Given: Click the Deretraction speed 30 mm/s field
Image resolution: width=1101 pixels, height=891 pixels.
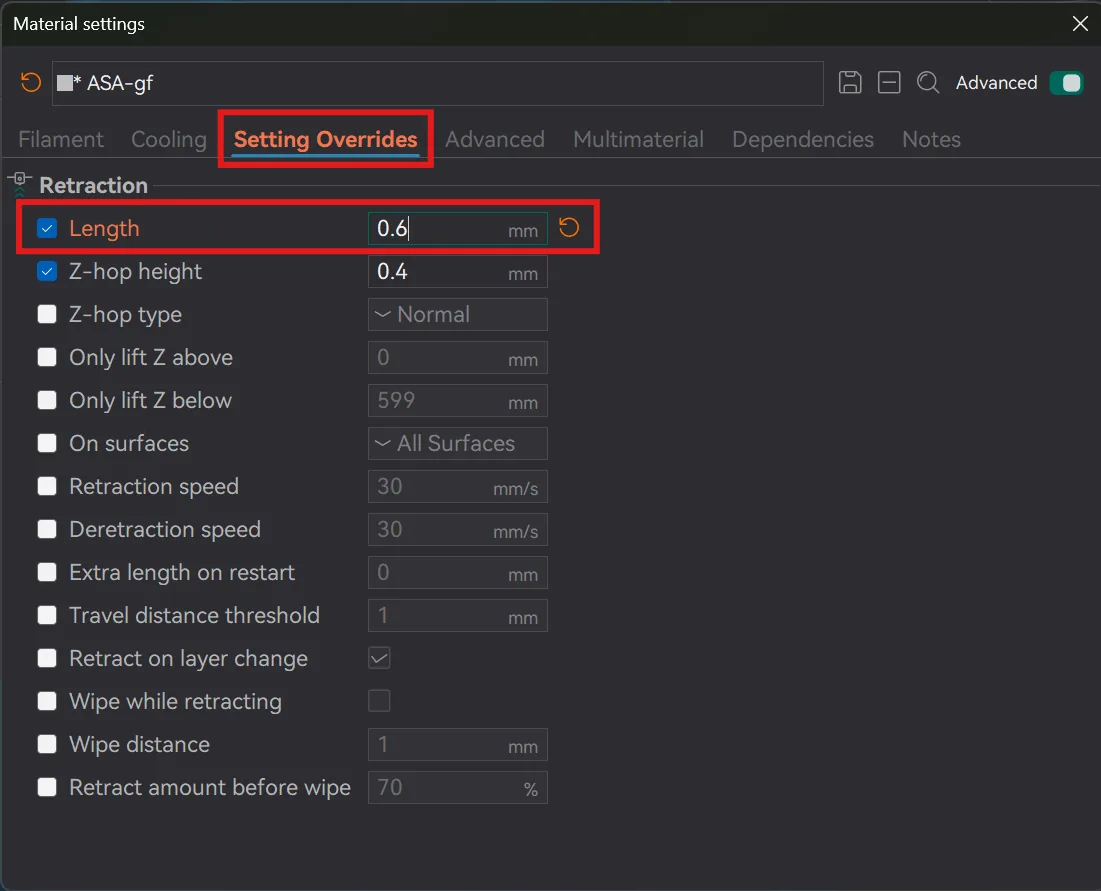Looking at the screenshot, I should tap(458, 529).
